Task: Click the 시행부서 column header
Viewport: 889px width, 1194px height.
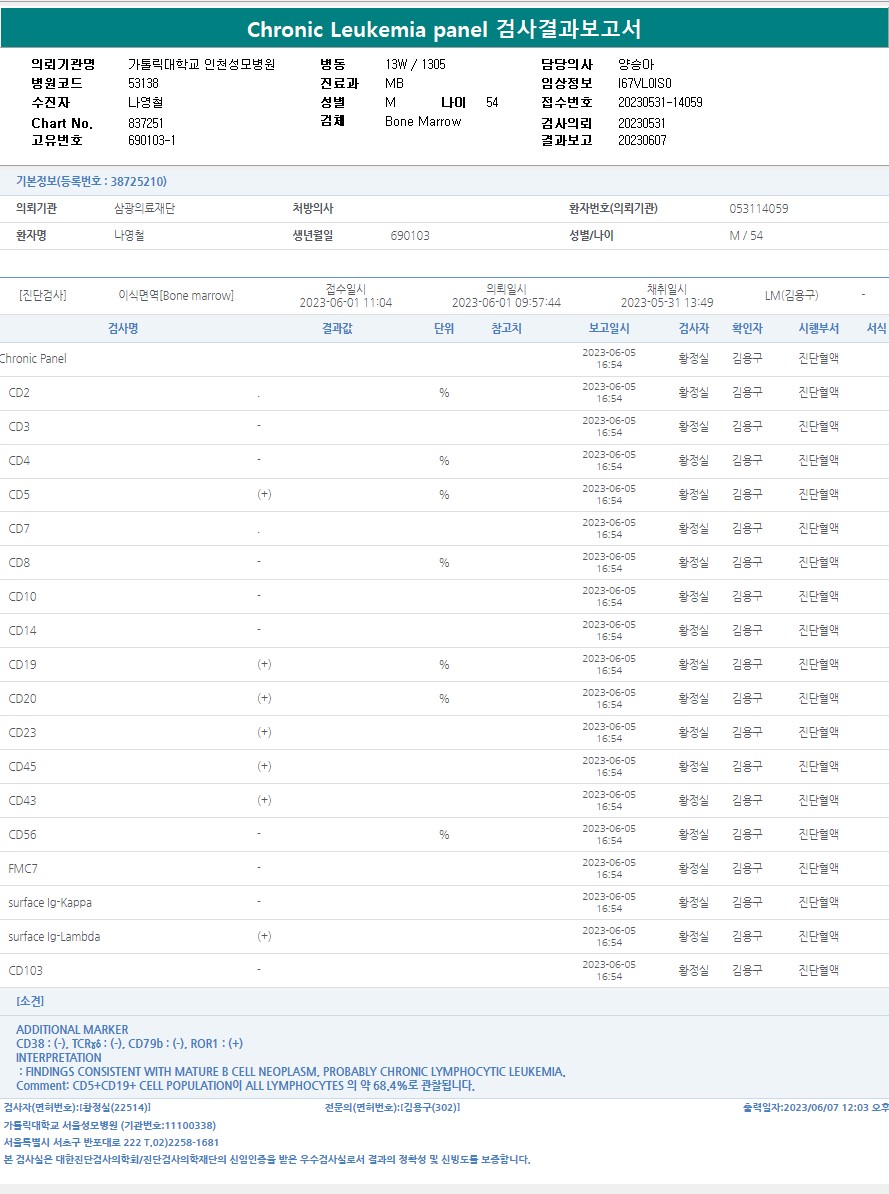Action: click(x=818, y=328)
